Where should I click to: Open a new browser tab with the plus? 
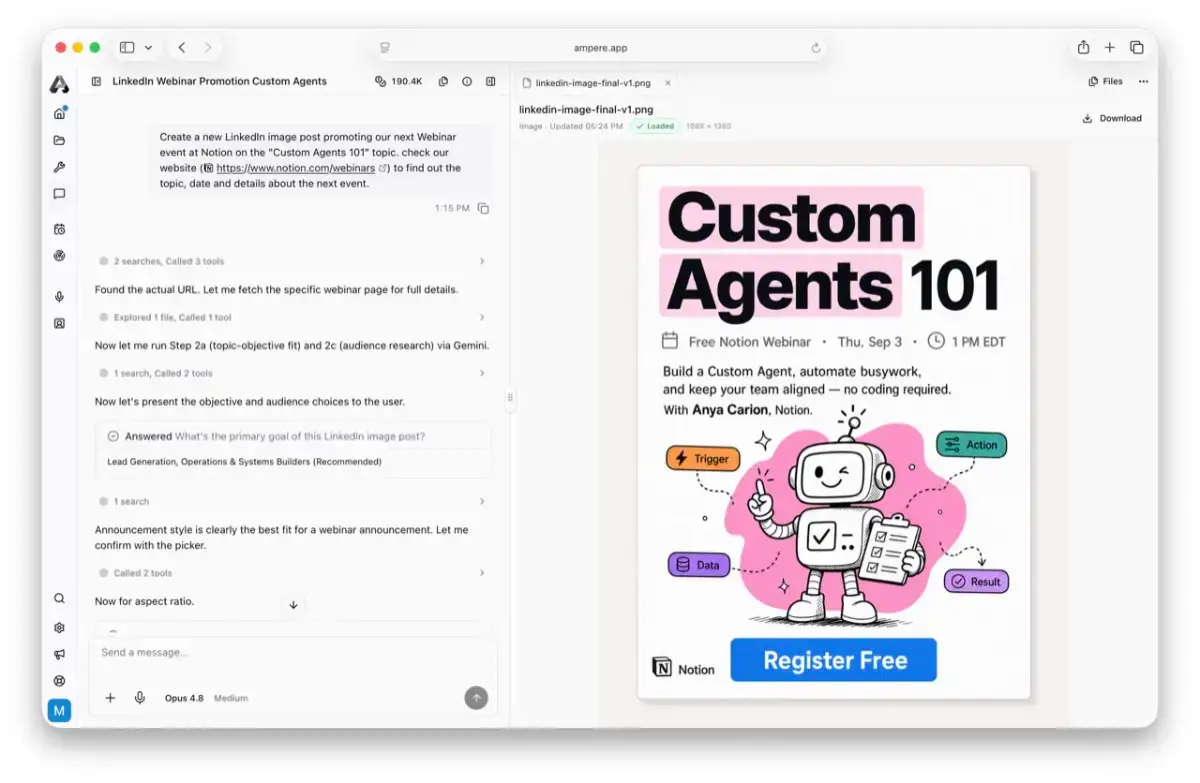tap(1110, 47)
